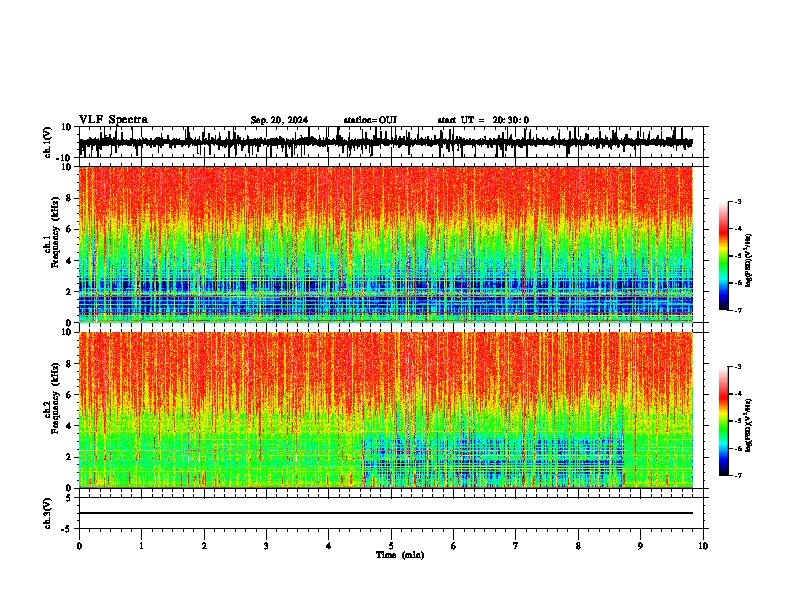Click the time axis tick label "1"
Viewport: 792px width, 612px height.
[x=141, y=546]
